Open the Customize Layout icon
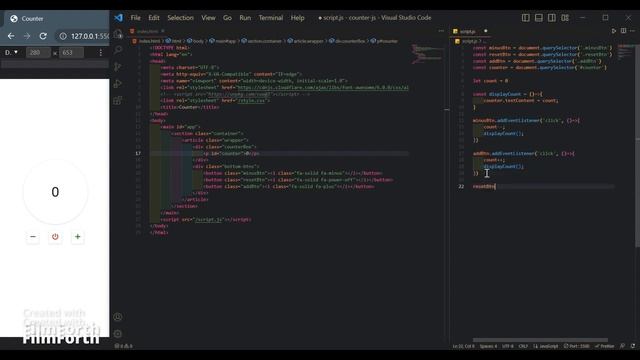This screenshot has width=640, height=360. tap(565, 18)
